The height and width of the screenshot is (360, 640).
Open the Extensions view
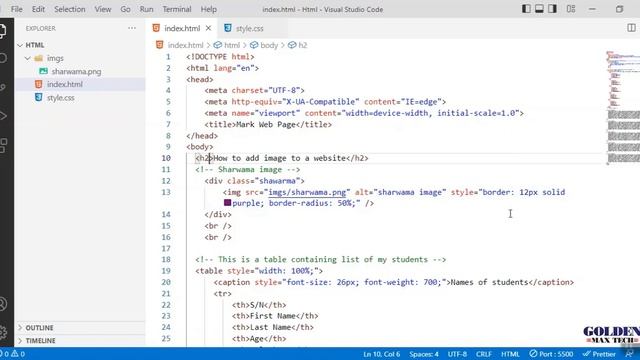click(3, 145)
